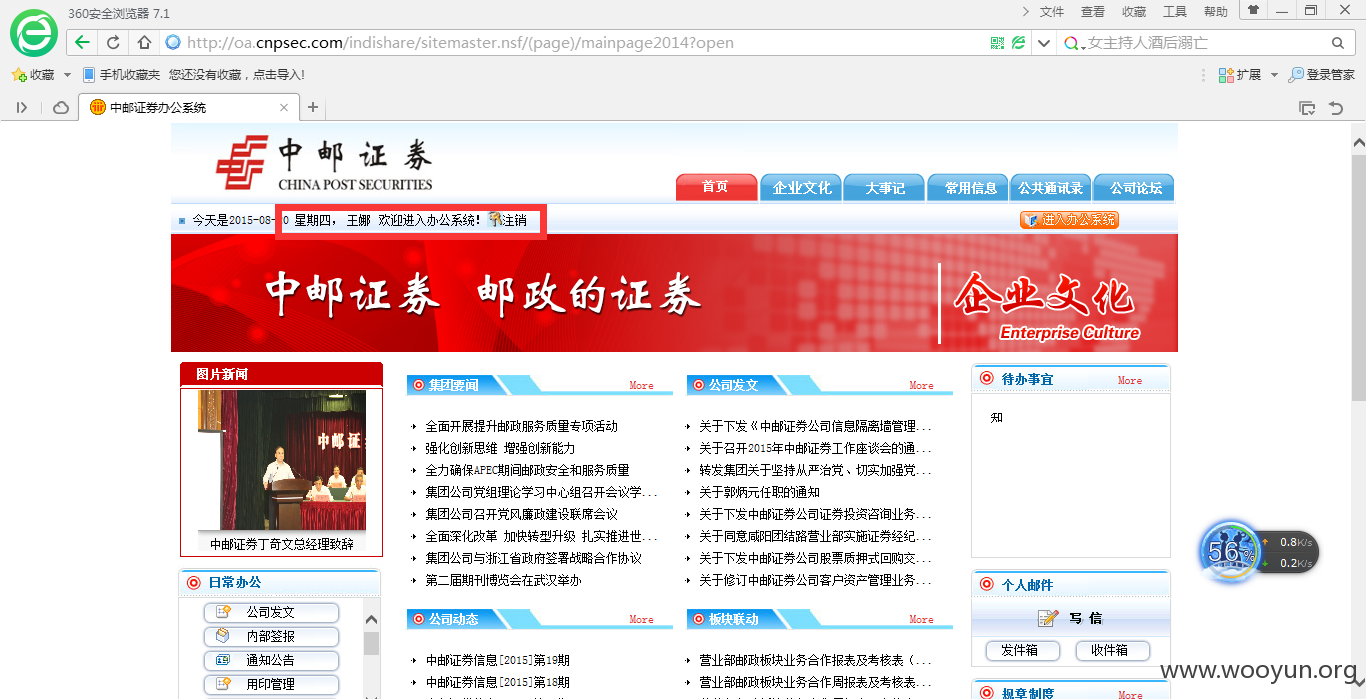The width and height of the screenshot is (1366, 699).
Task: Select the 公共通讯录 navigation tab
Action: [1050, 187]
